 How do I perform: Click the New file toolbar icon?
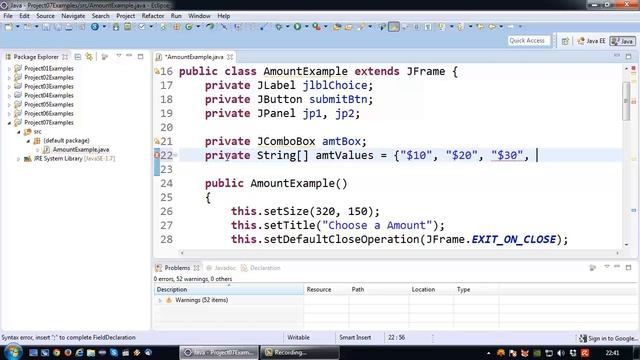9,27
